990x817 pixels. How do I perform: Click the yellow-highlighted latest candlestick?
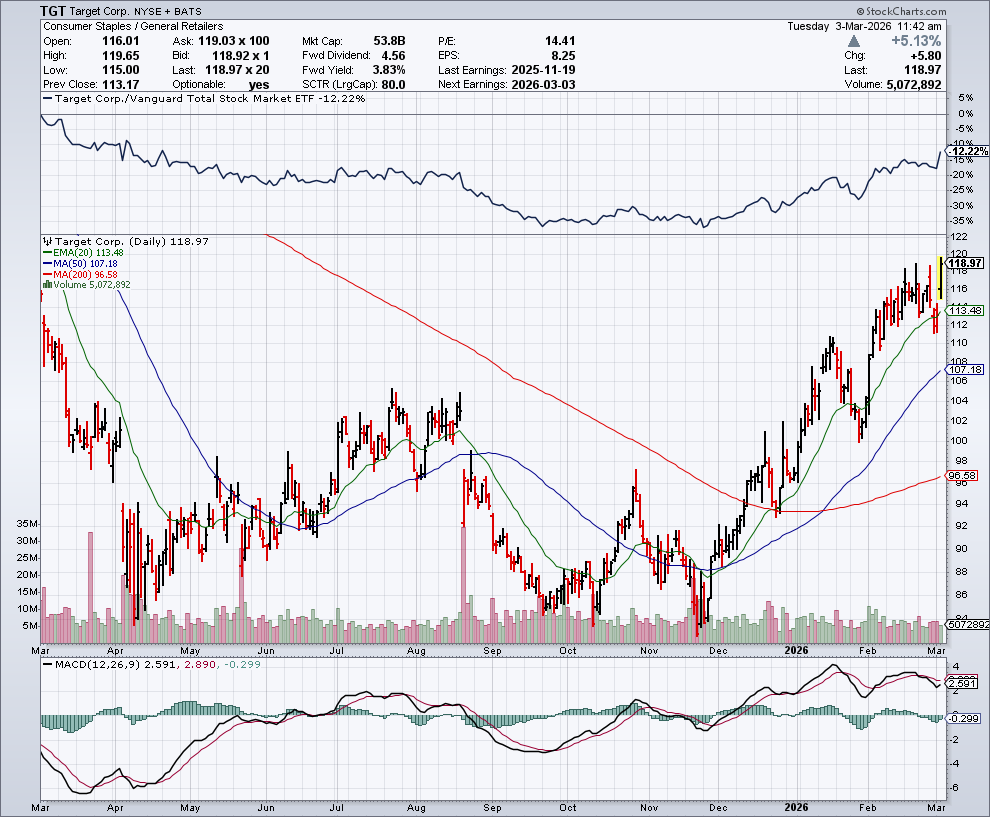coord(941,277)
